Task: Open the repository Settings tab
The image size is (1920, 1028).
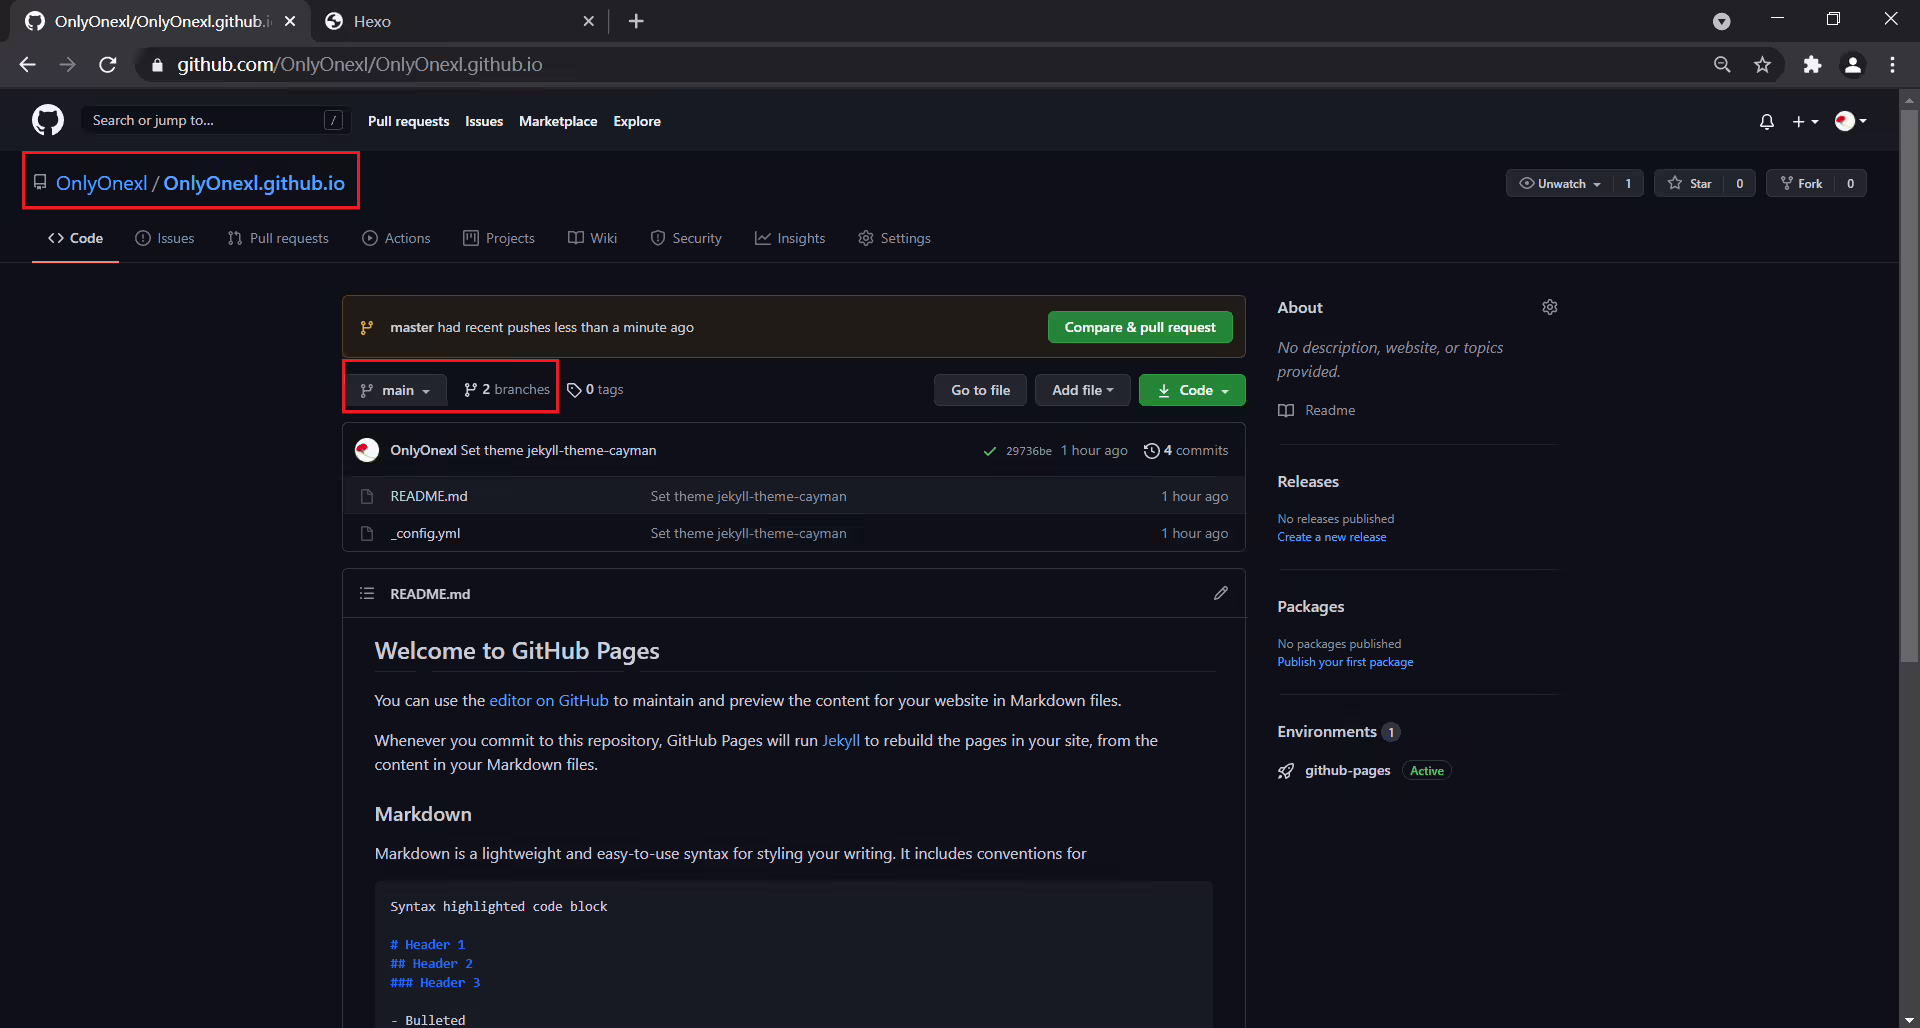Action: tap(894, 238)
